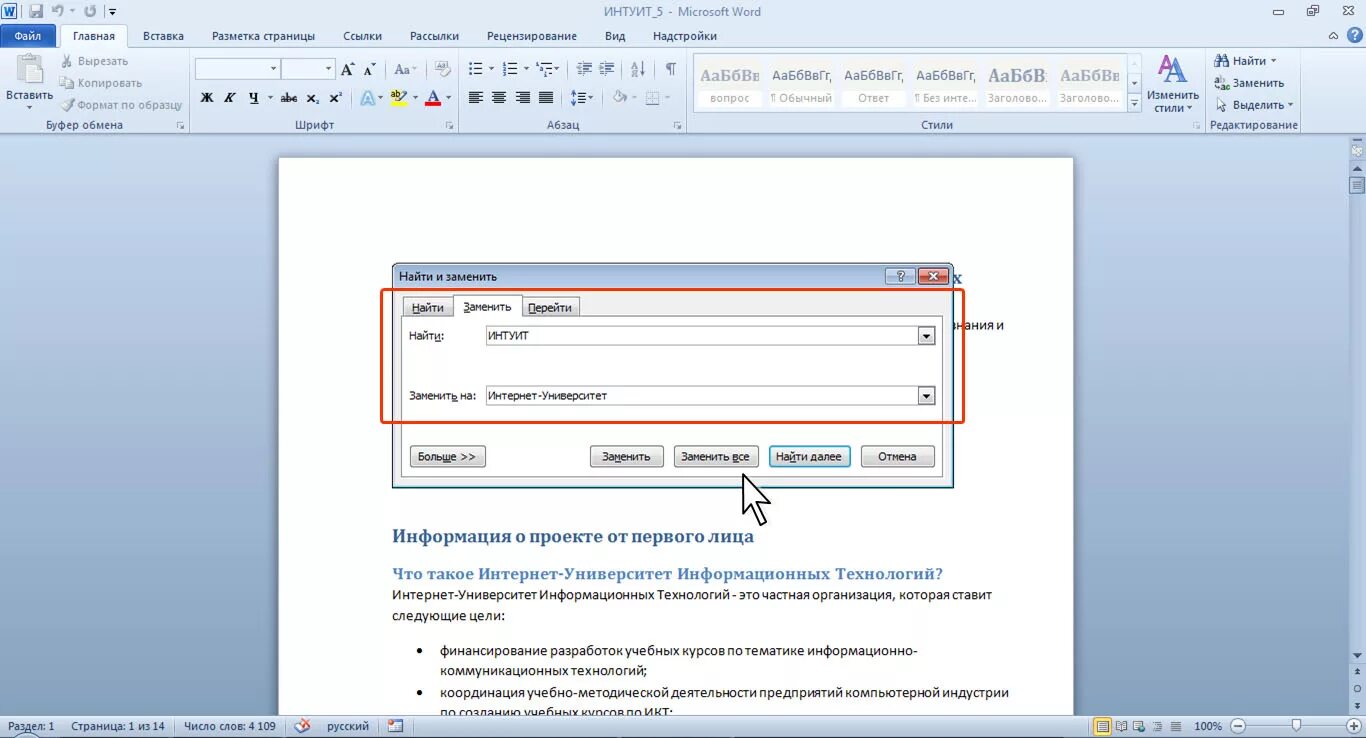Click the spelling check status bar icon
Image resolution: width=1366 pixels, height=738 pixels.
click(x=302, y=726)
